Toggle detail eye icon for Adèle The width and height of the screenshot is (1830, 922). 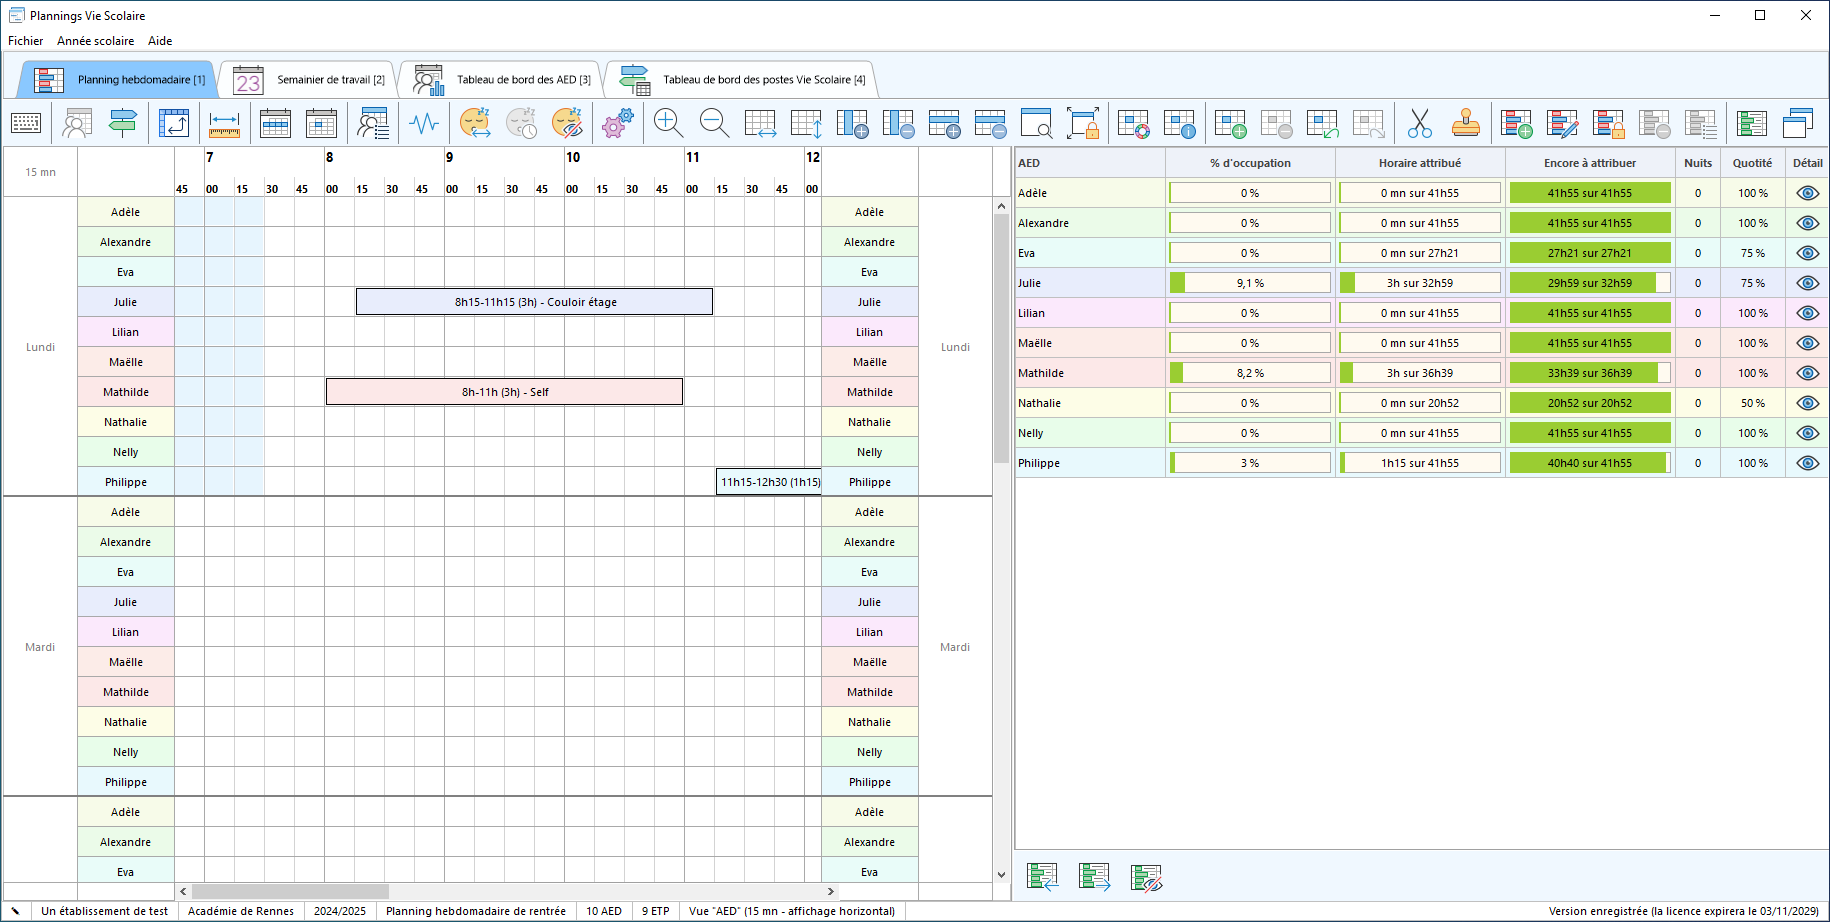coord(1807,193)
